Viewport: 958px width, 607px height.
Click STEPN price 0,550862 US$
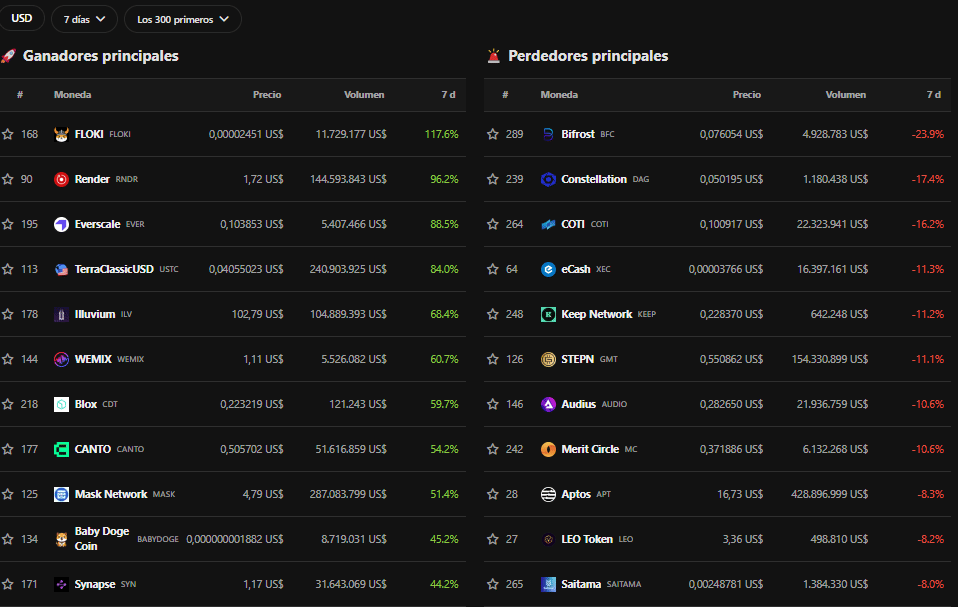click(731, 359)
